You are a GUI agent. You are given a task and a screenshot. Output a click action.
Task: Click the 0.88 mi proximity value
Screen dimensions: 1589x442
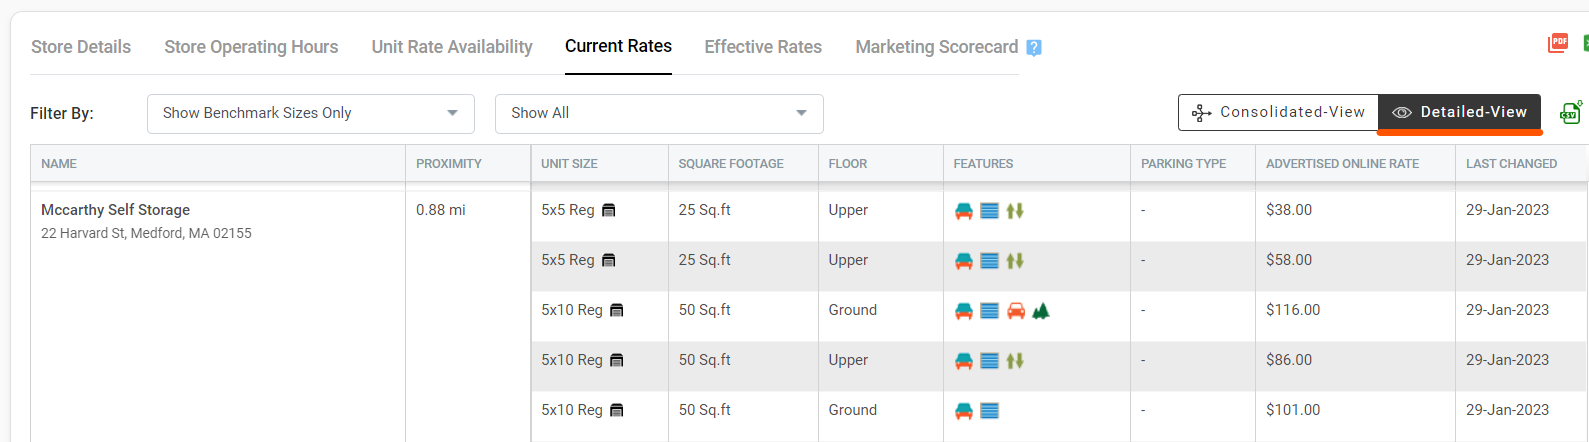click(441, 210)
